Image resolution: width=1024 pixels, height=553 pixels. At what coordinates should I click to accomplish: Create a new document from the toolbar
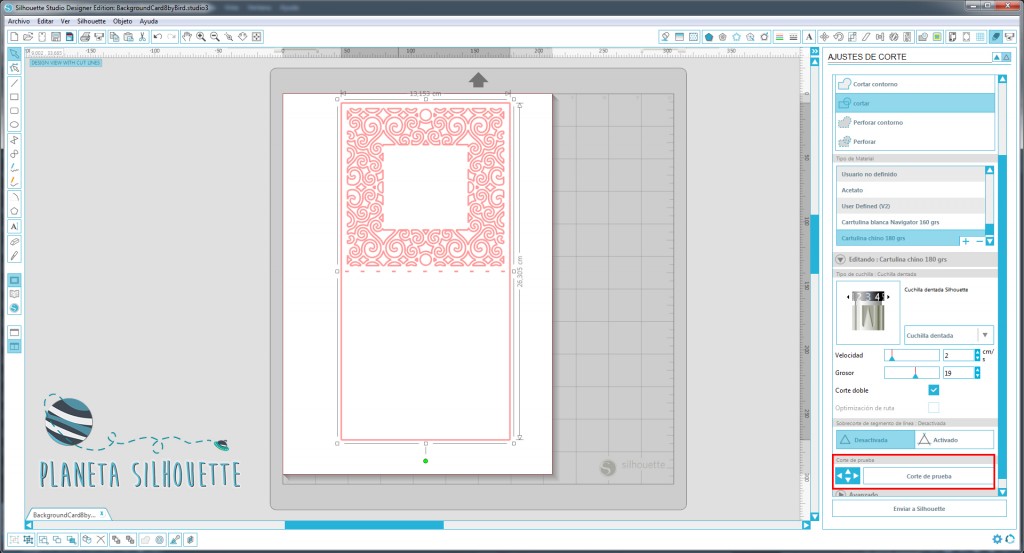(x=14, y=37)
